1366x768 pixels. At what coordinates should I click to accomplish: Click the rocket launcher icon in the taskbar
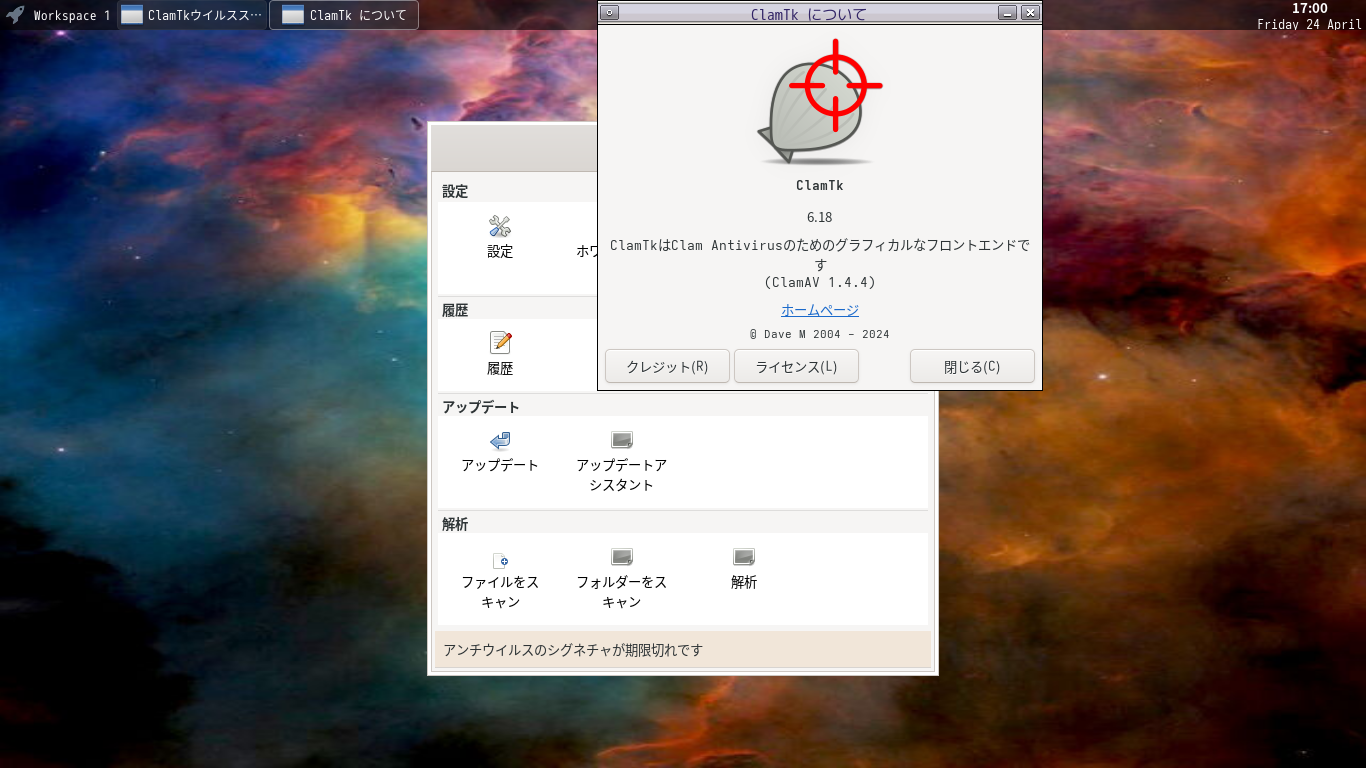[x=15, y=15]
